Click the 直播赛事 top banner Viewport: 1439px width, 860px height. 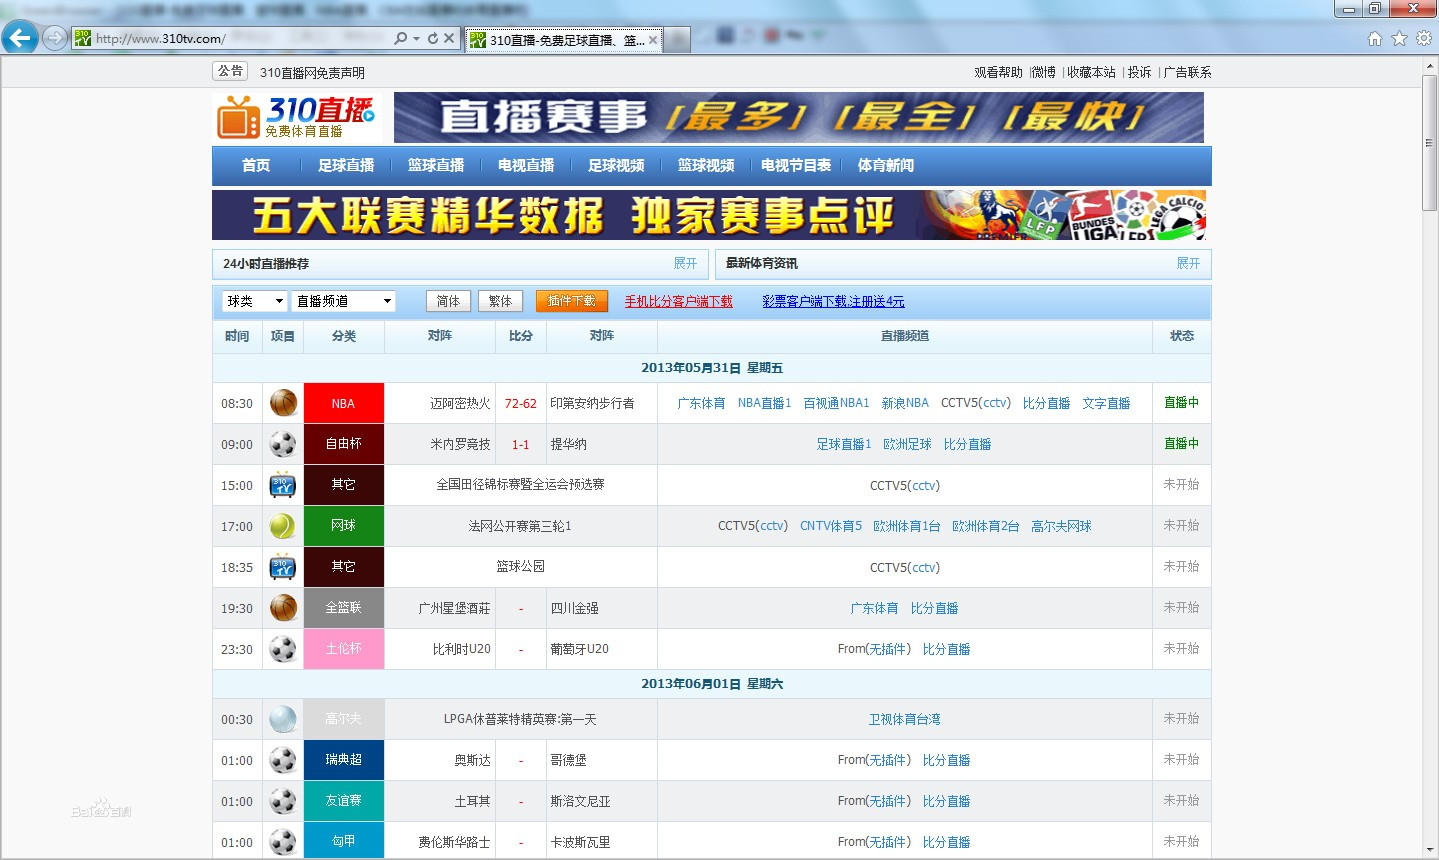[799, 118]
